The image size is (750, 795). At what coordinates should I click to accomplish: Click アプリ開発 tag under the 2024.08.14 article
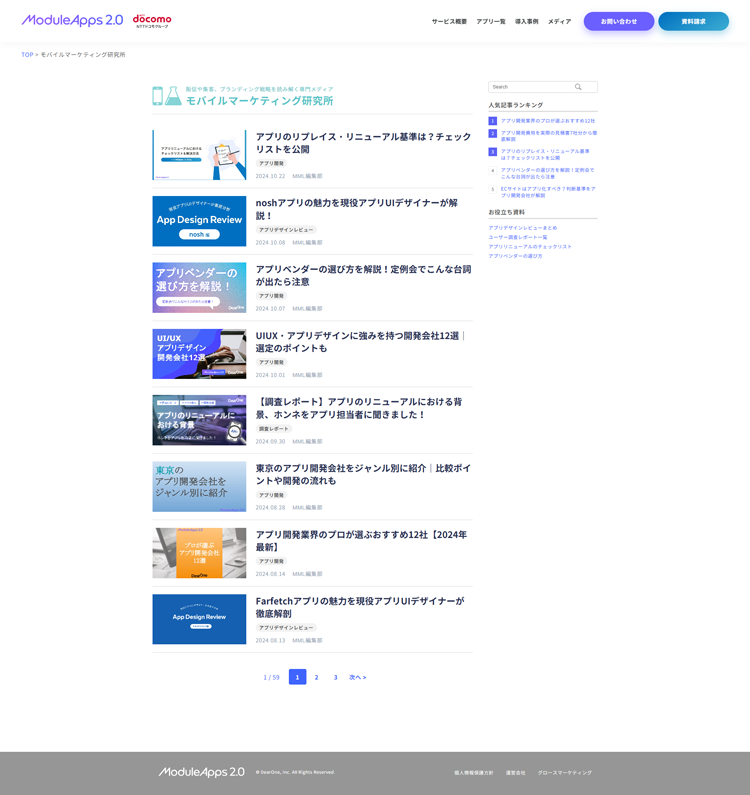(271, 561)
